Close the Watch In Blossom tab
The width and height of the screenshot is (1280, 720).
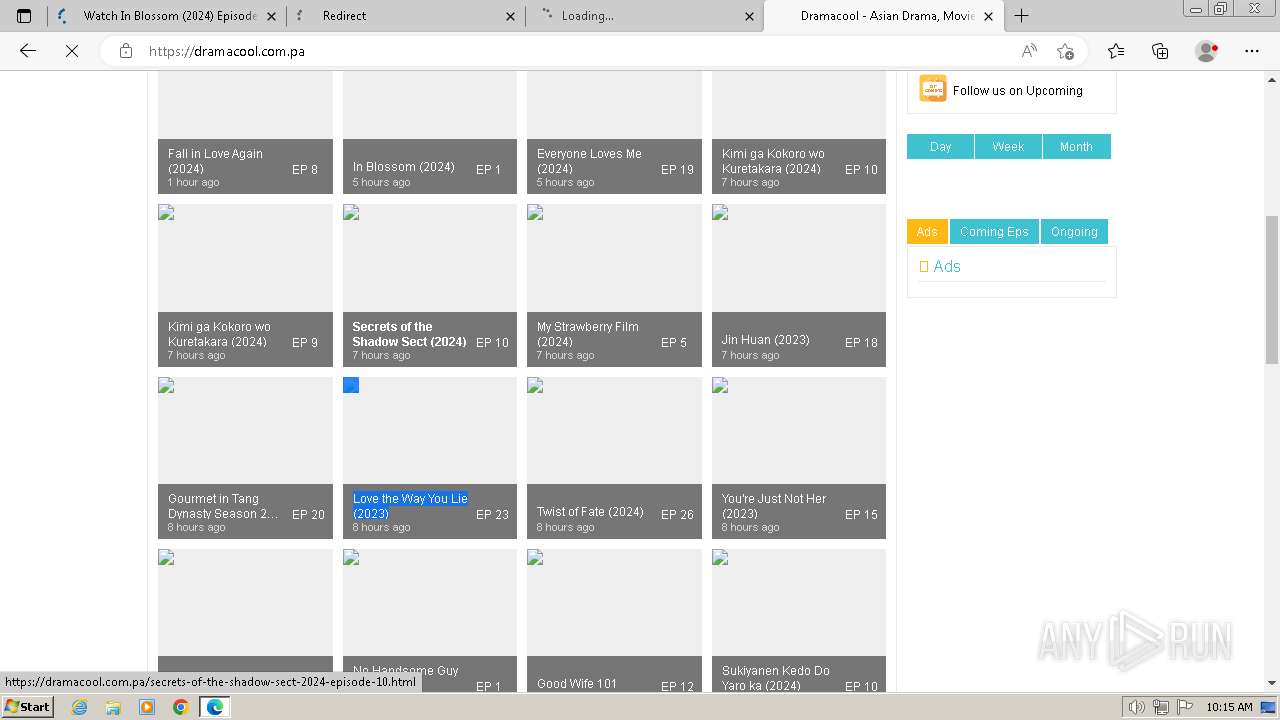tap(272, 16)
